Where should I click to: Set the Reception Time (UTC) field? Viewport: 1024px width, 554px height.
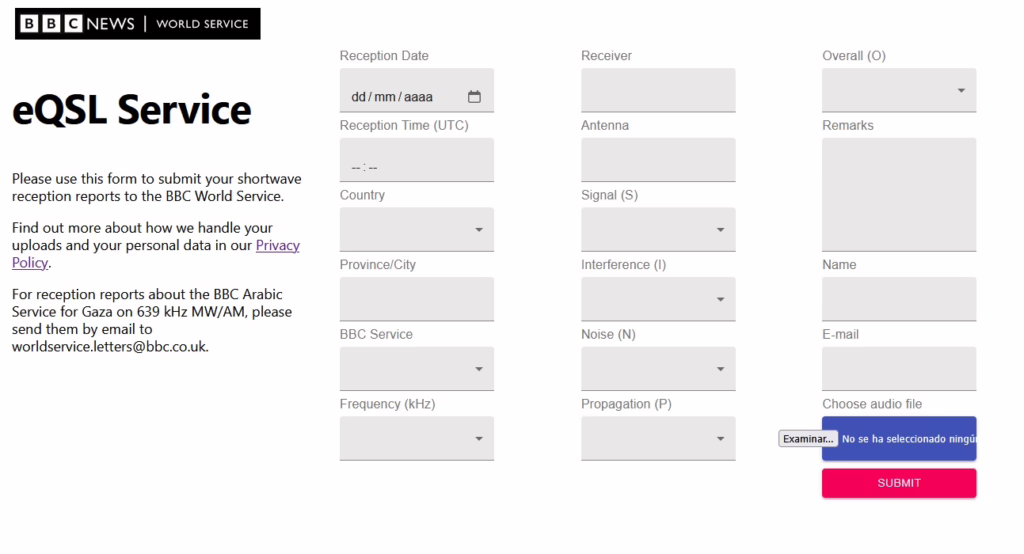[417, 160]
